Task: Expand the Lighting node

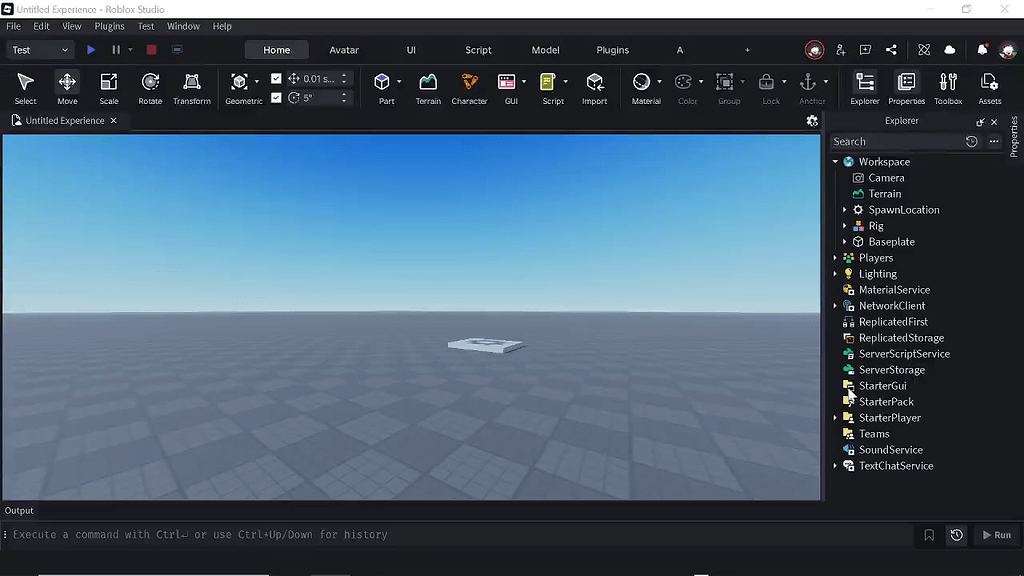Action: click(x=835, y=274)
